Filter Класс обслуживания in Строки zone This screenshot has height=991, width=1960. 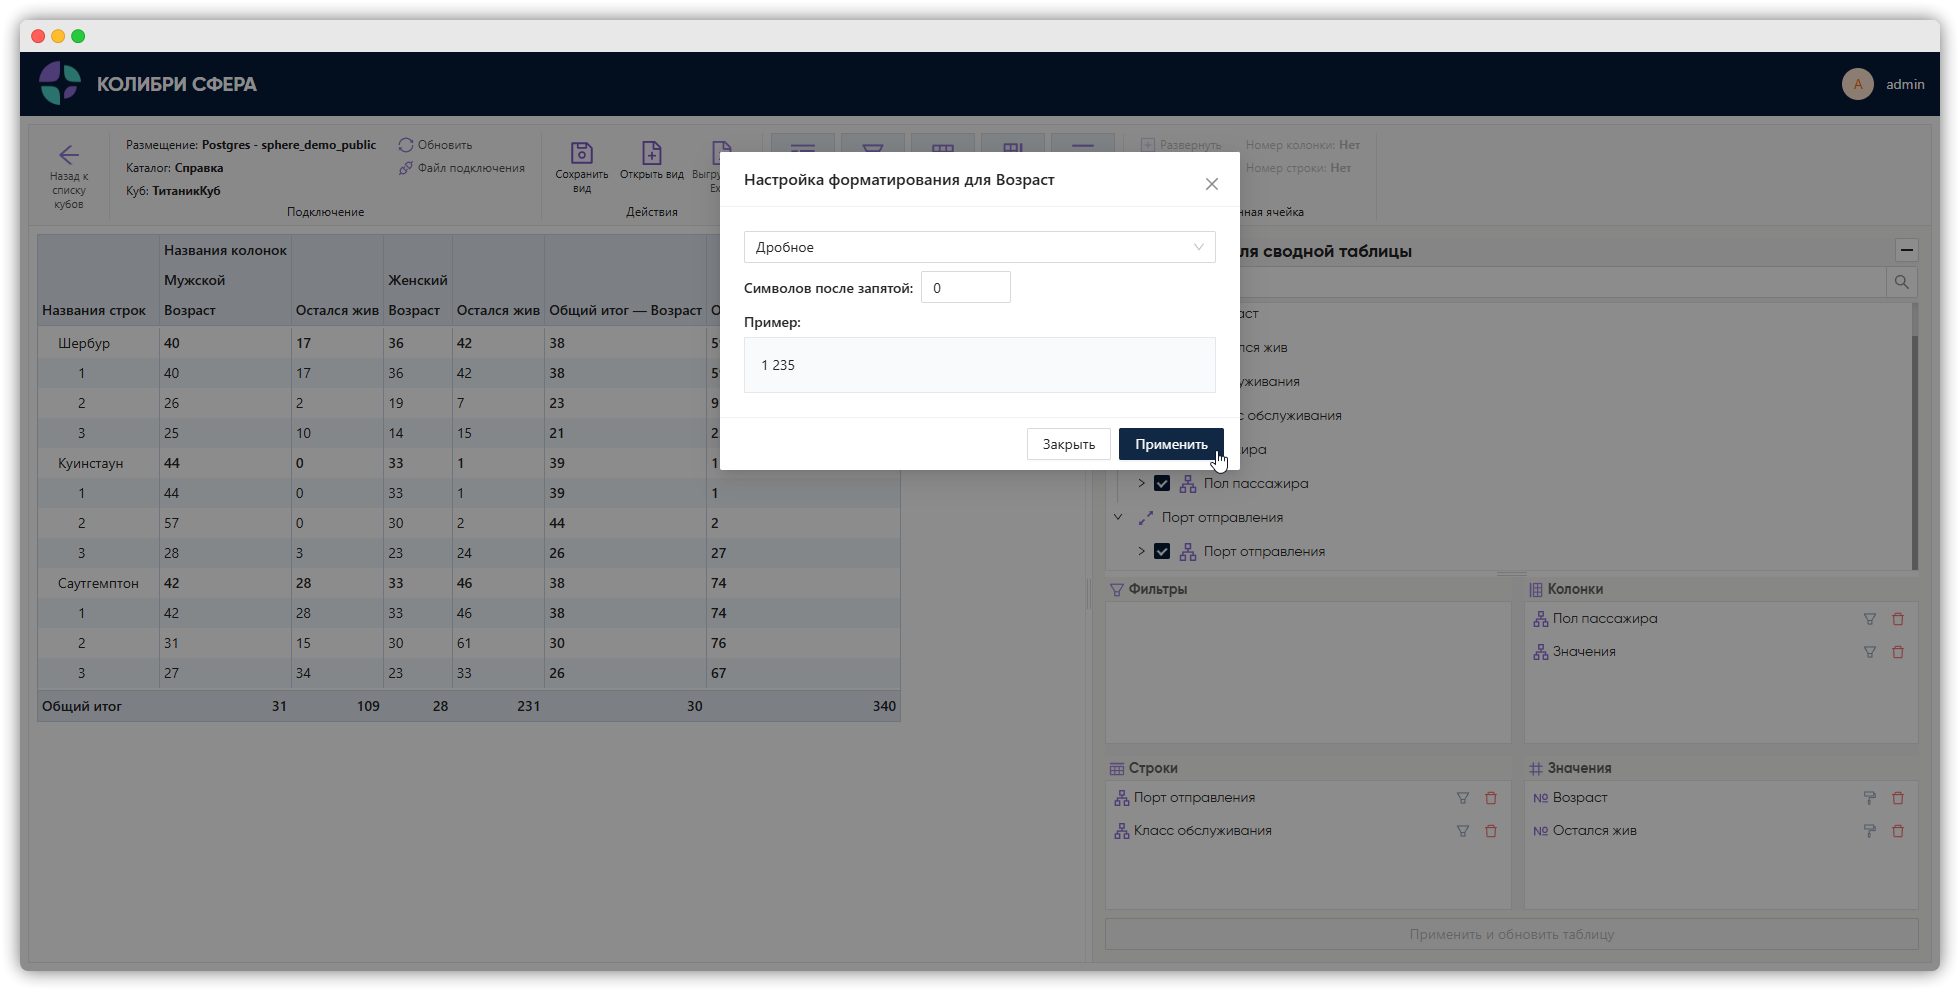click(x=1463, y=831)
